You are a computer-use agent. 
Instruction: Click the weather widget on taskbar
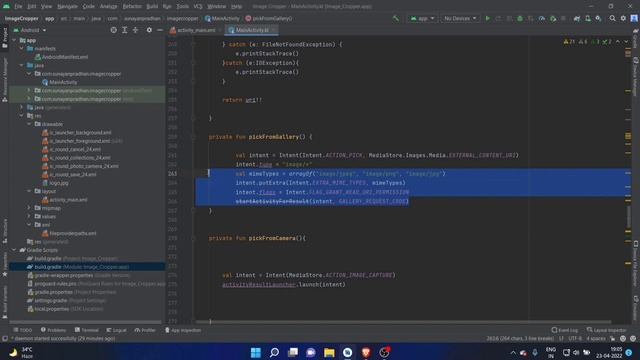pyautogui.click(x=21, y=353)
